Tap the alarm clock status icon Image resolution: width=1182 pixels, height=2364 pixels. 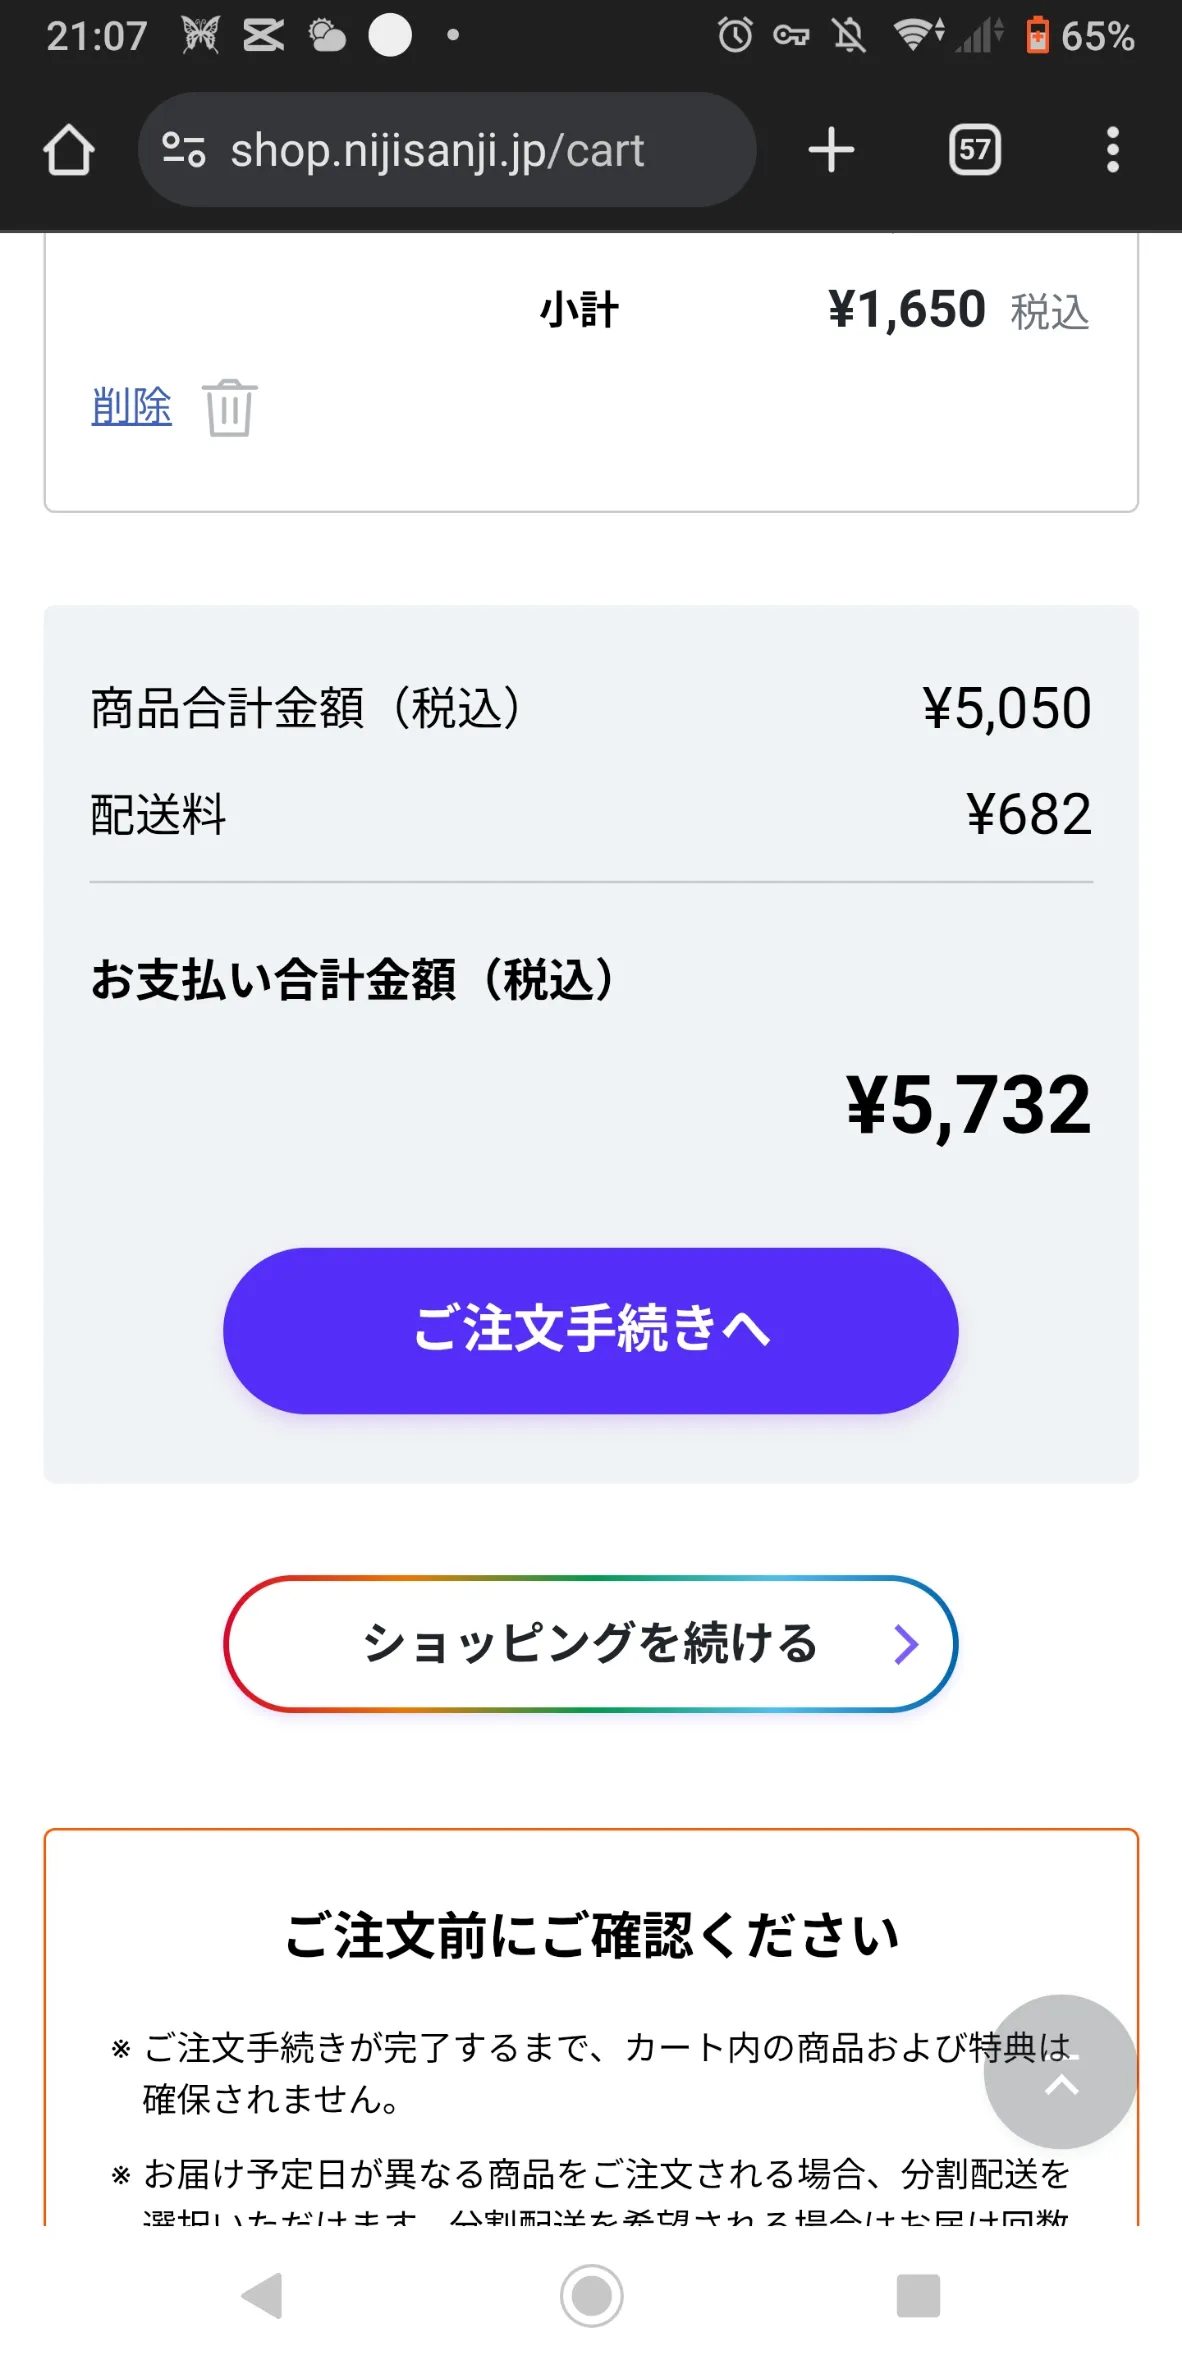point(735,36)
